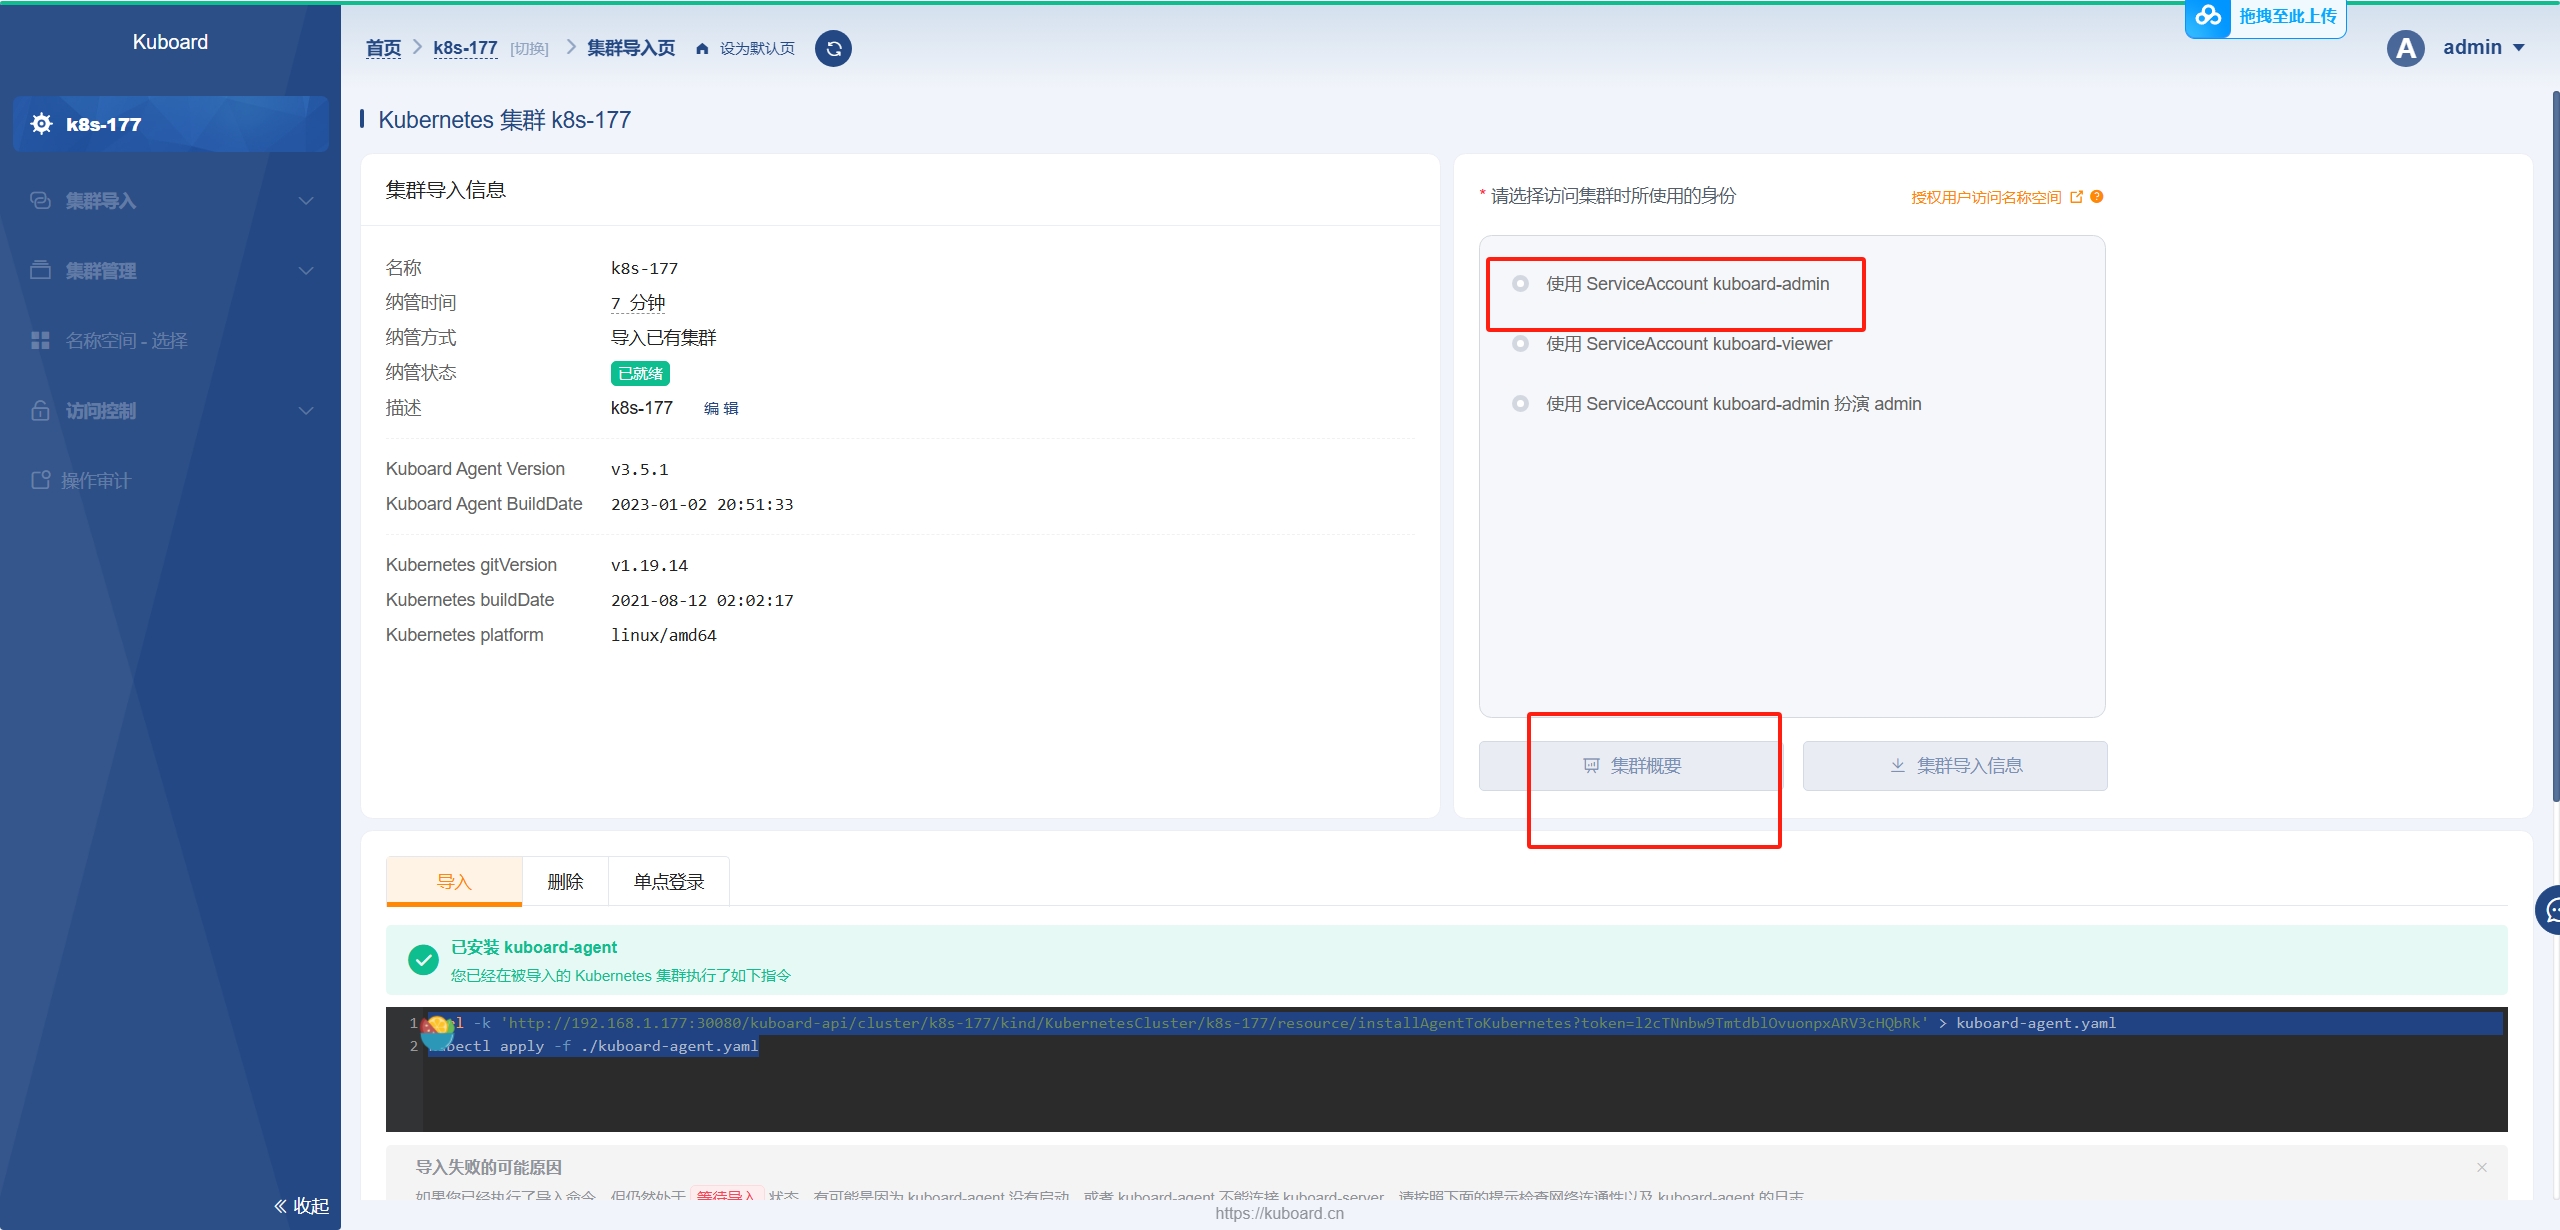This screenshot has width=2560, height=1230.
Task: Click the v3.5.1 agent version value
Action: click(x=639, y=469)
